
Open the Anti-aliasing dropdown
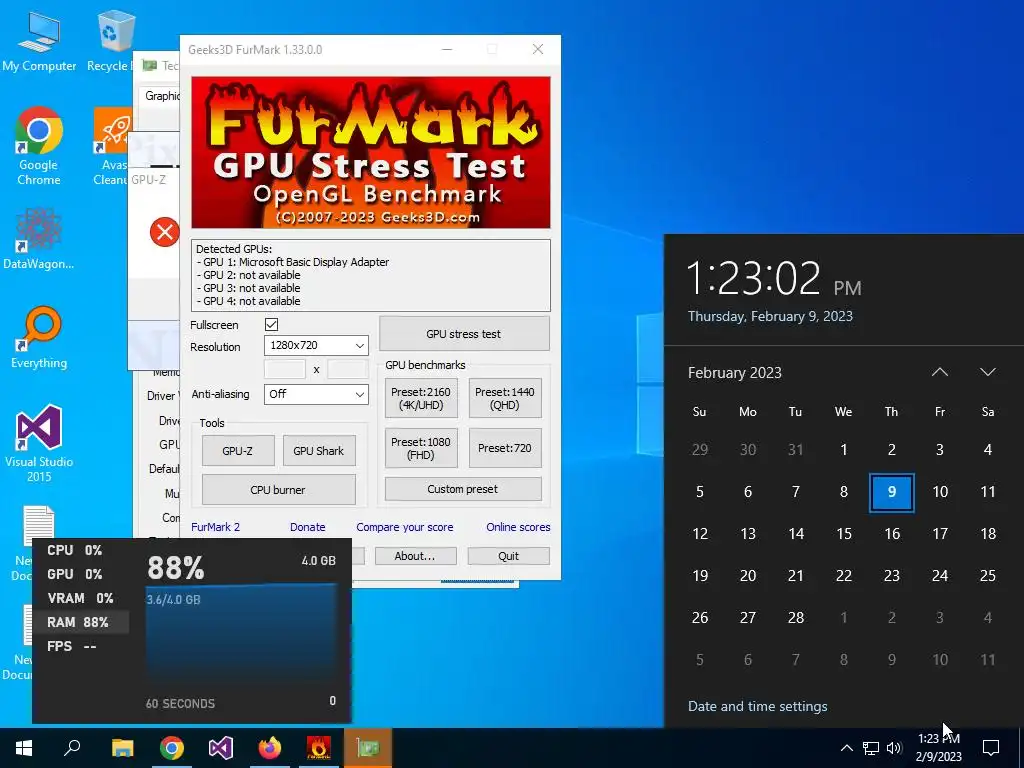click(x=316, y=394)
